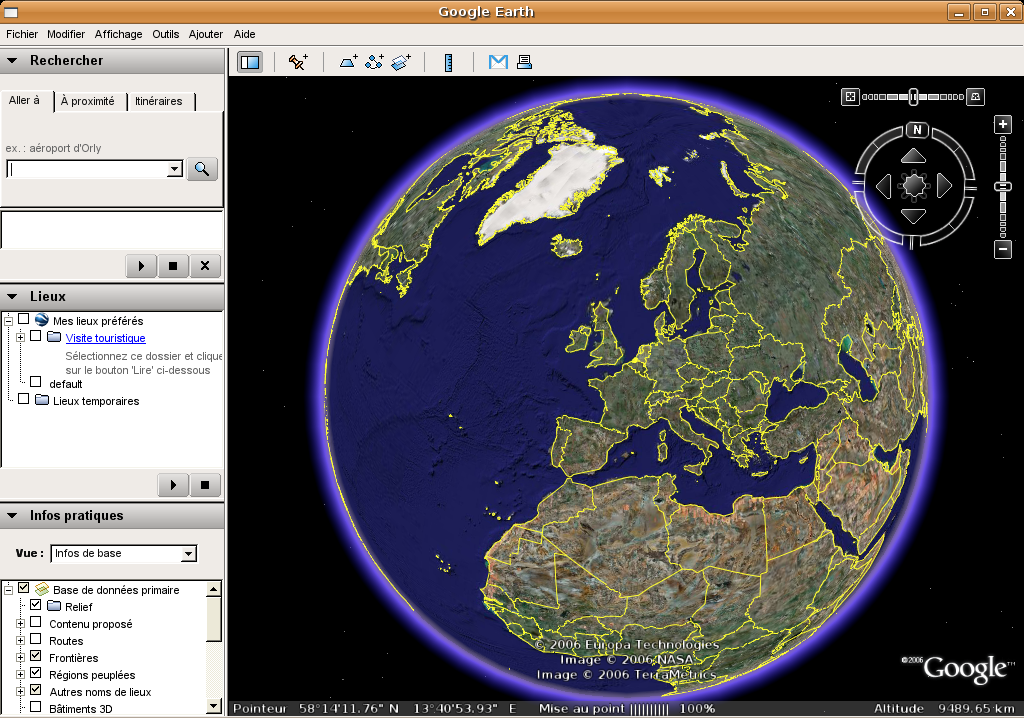
Task: Check the default item checkbox
Action: [36, 382]
